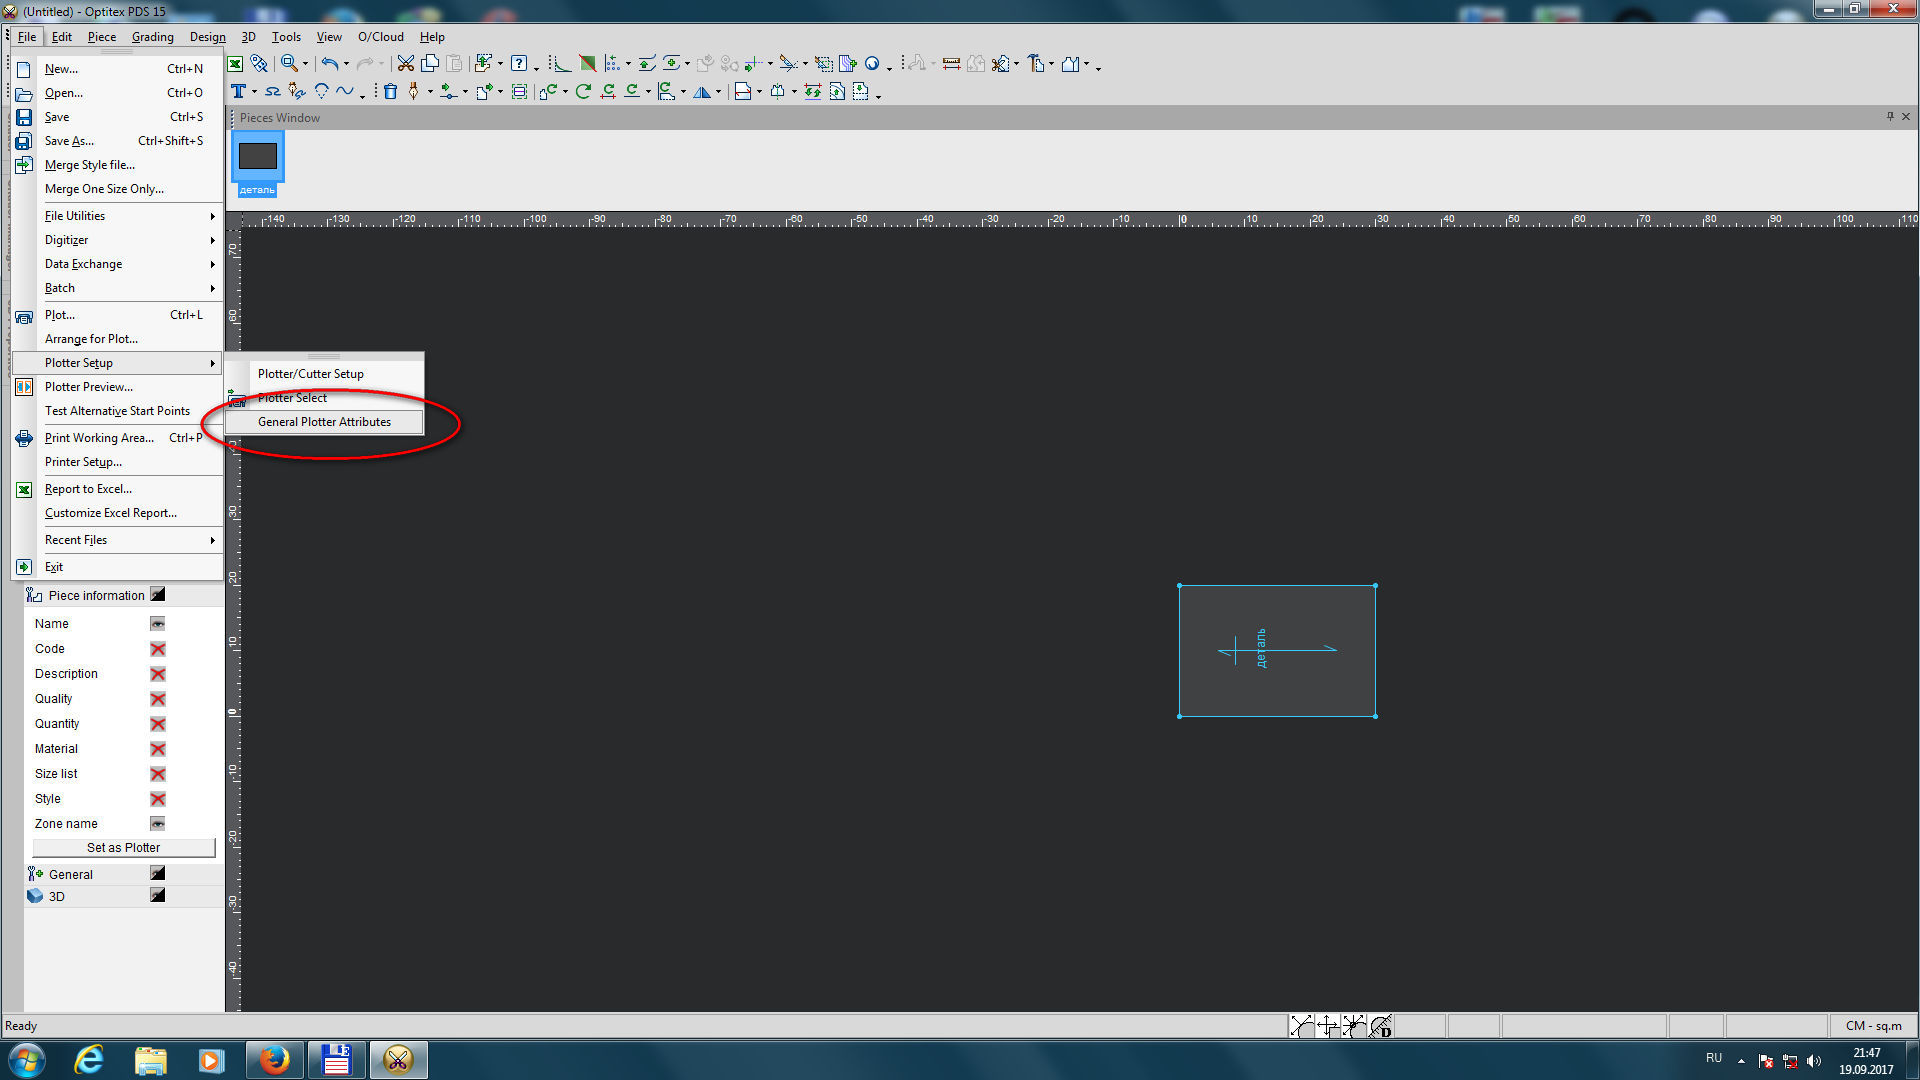Image resolution: width=1920 pixels, height=1080 pixels.
Task: Click the Delete trash bin icon
Action: tap(390, 92)
